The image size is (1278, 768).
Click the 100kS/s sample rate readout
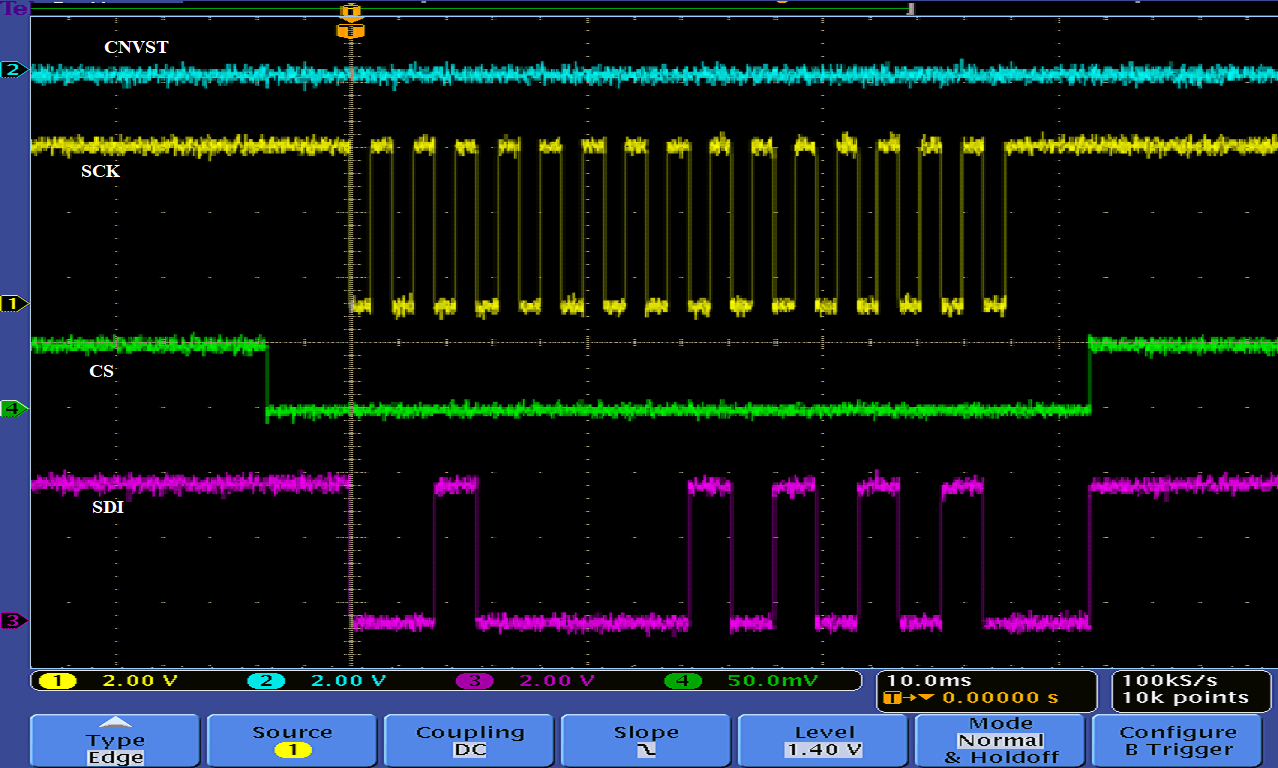1172,681
